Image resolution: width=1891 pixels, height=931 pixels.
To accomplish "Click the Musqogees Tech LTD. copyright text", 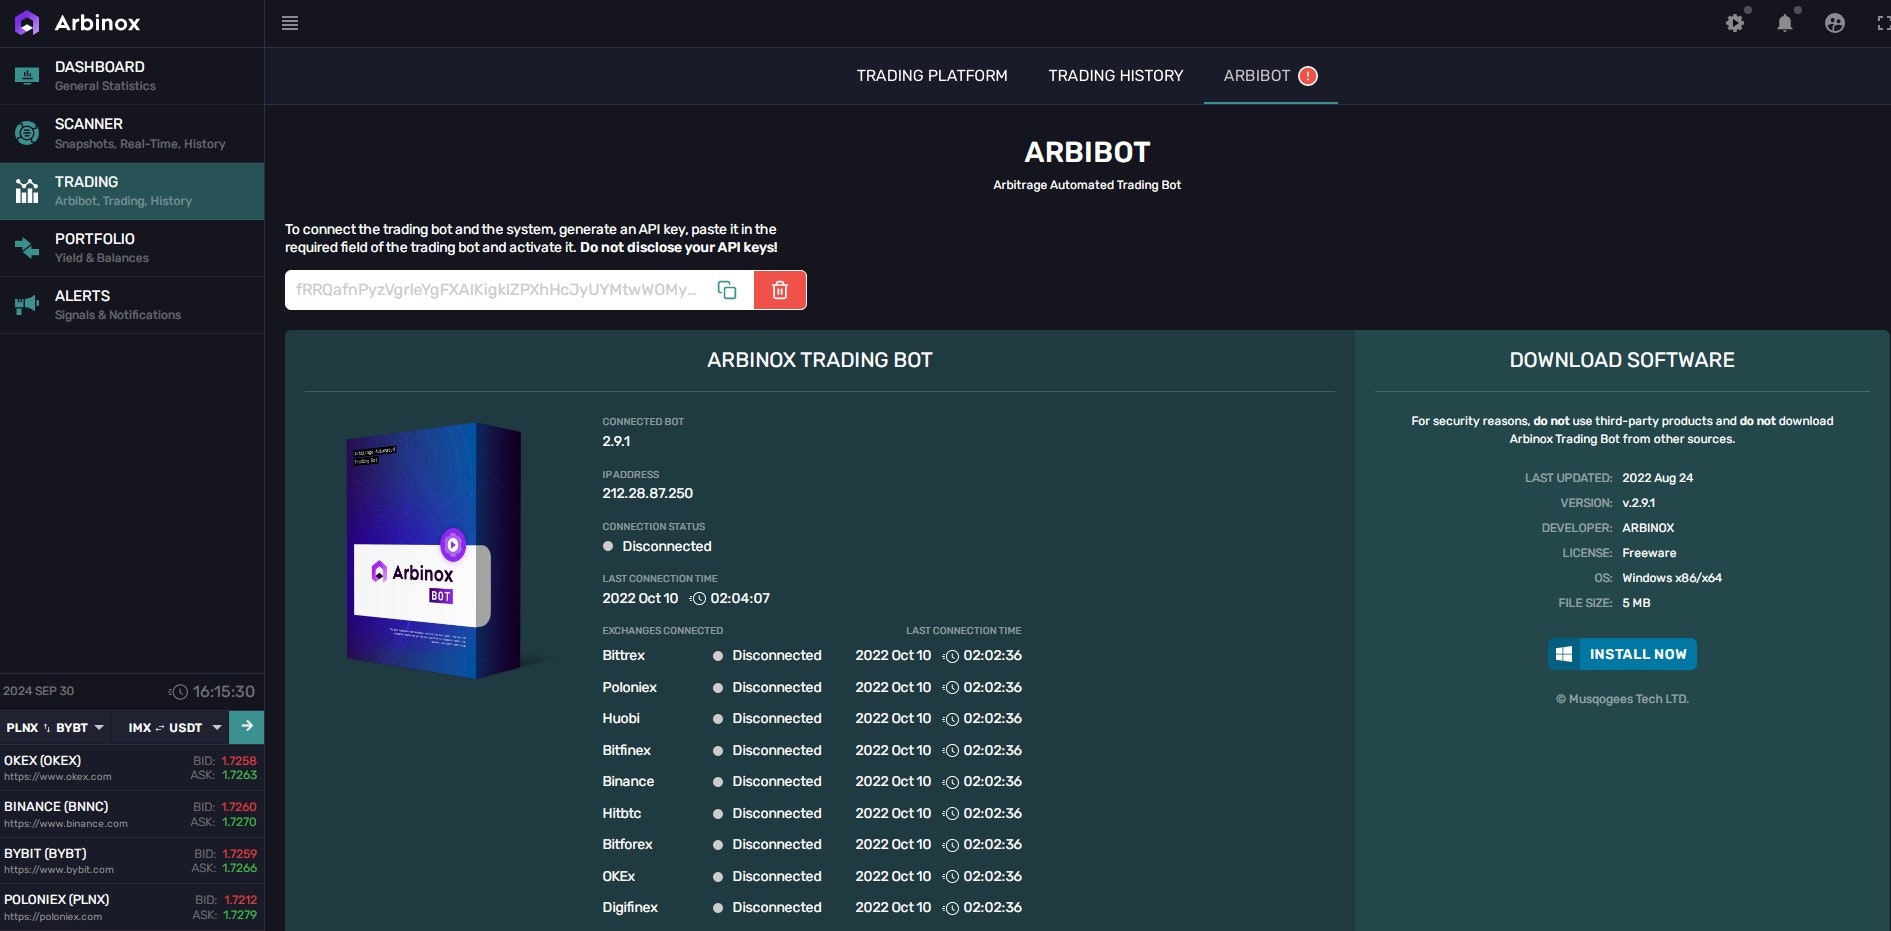I will pyautogui.click(x=1622, y=699).
